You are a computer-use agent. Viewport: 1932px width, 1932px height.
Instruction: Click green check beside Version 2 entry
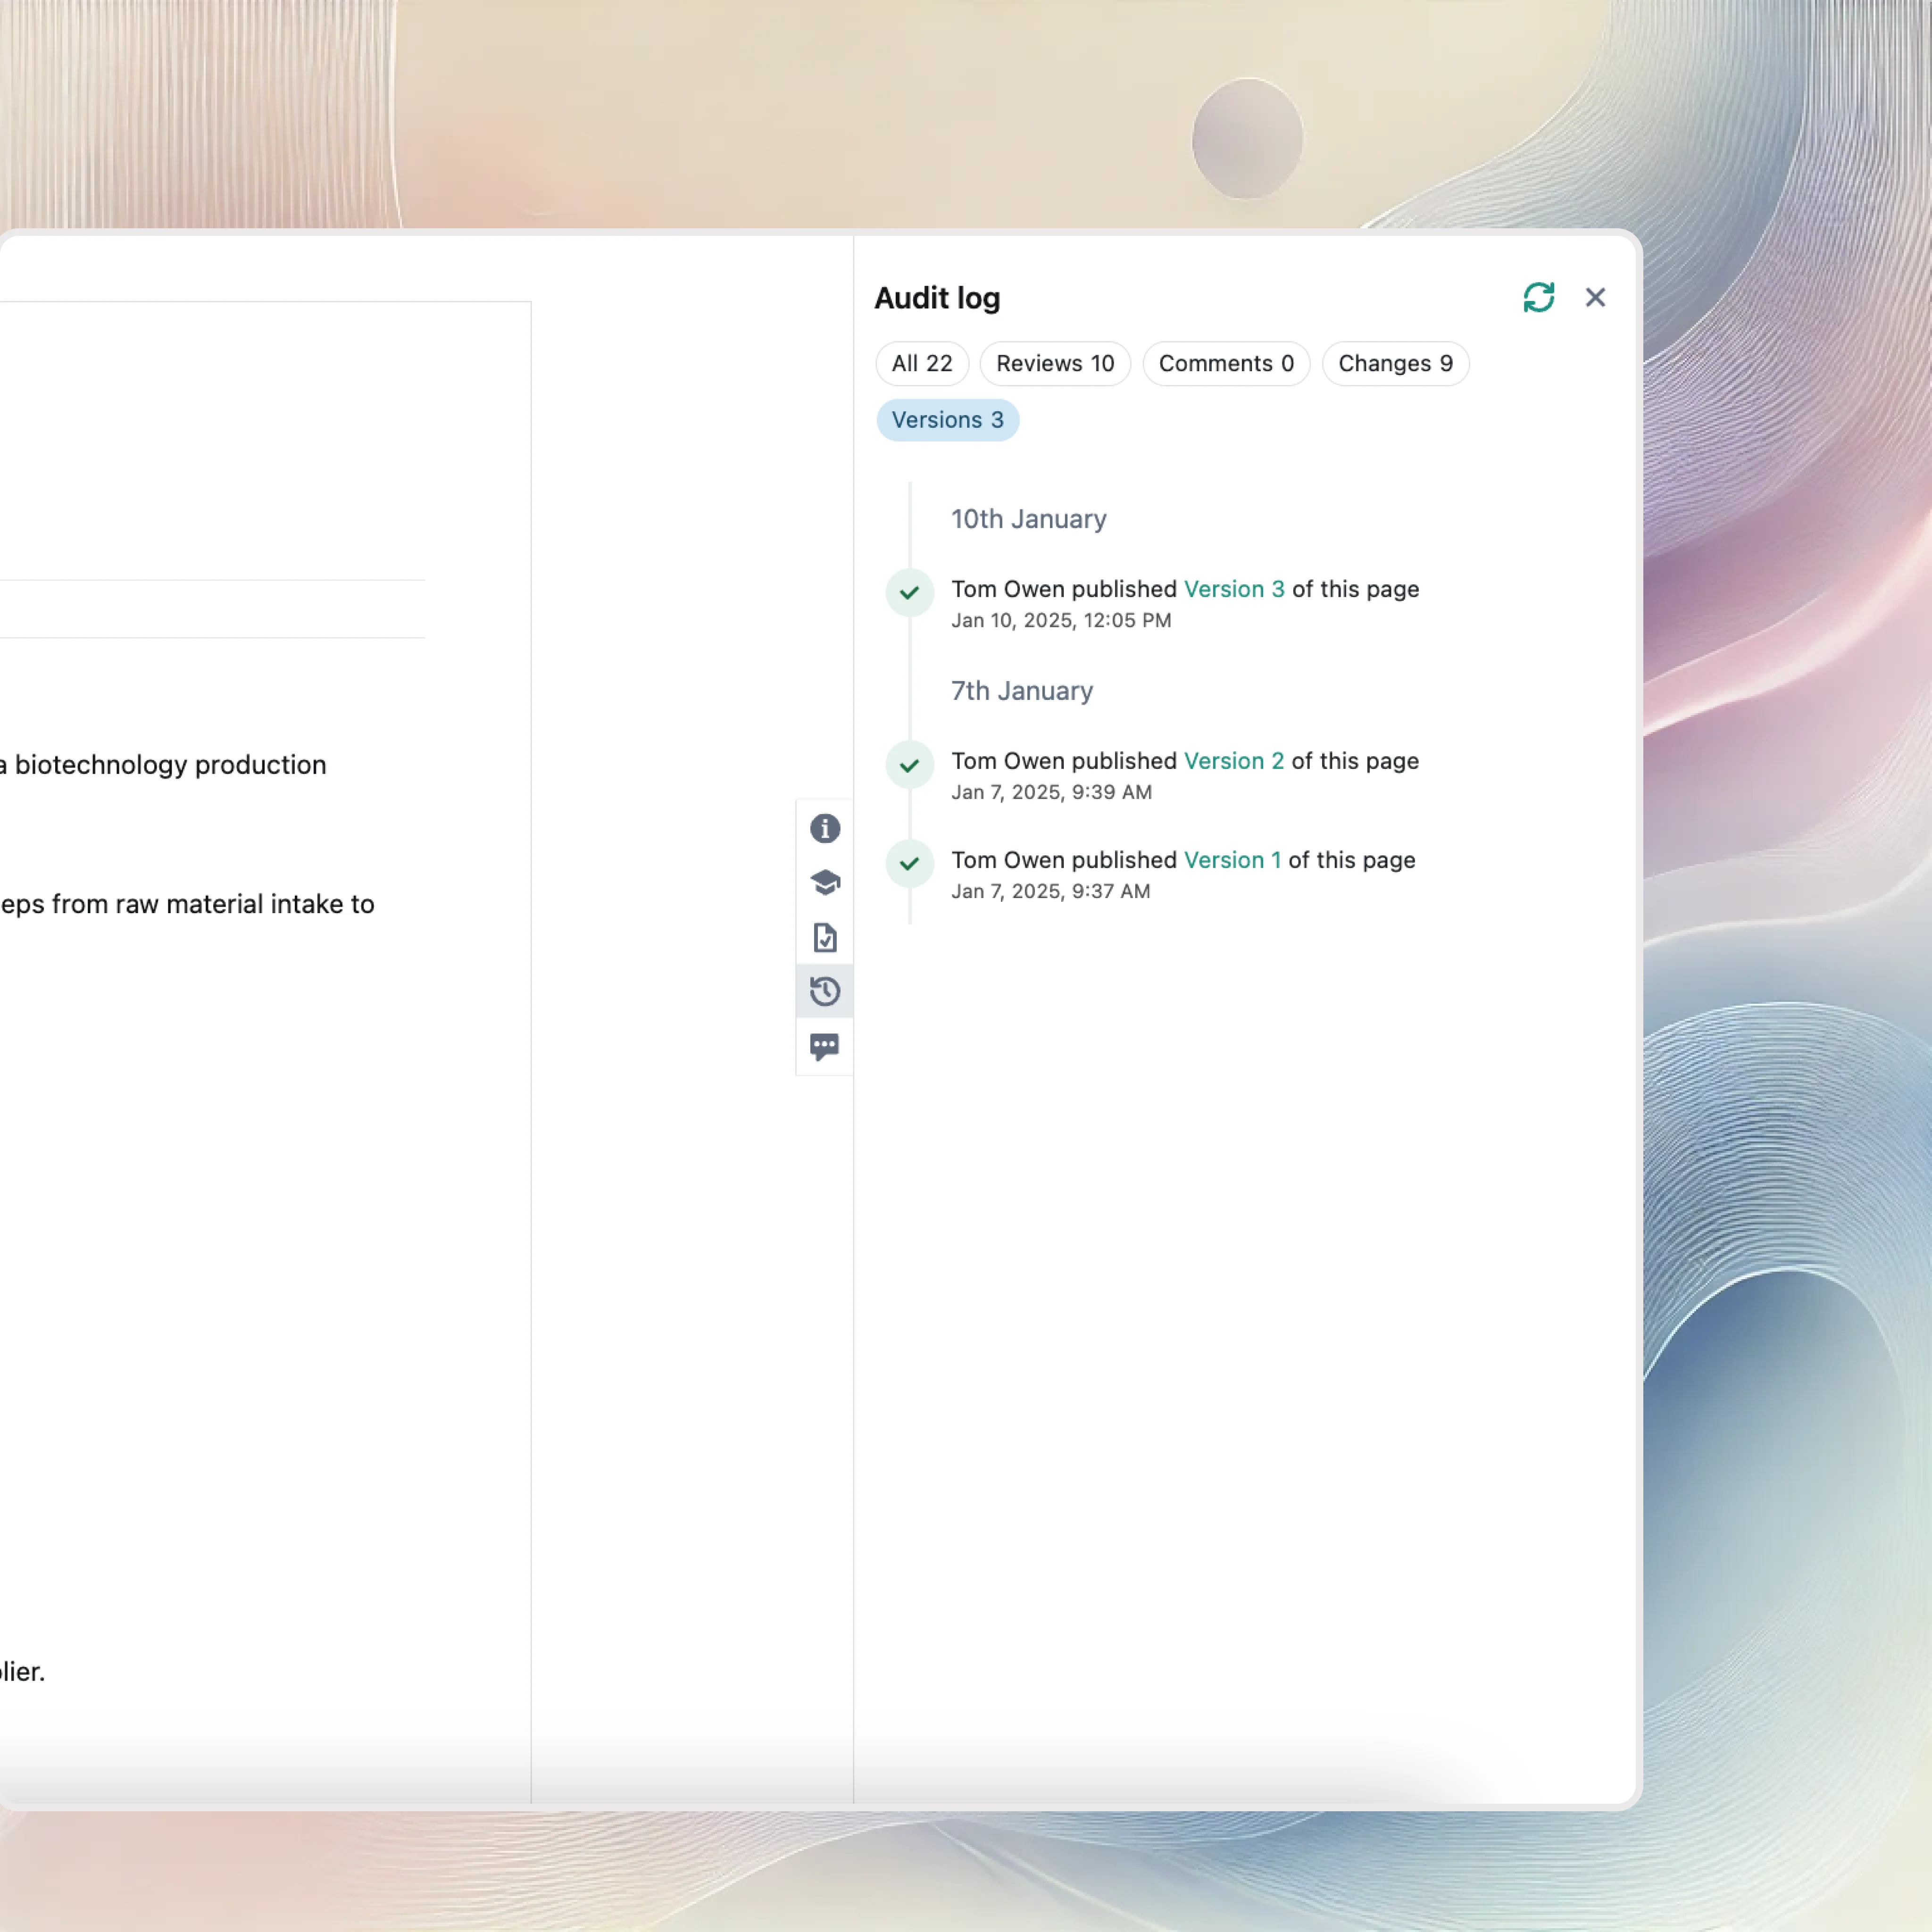tap(909, 765)
